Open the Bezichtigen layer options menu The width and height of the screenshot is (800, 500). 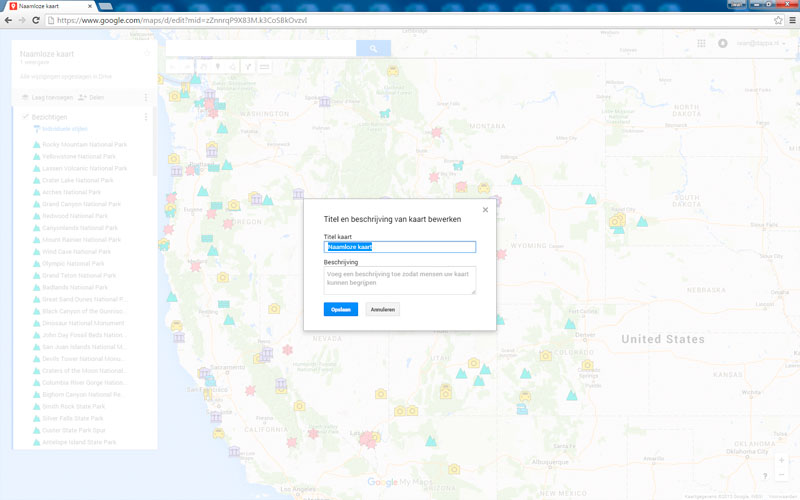(x=146, y=117)
